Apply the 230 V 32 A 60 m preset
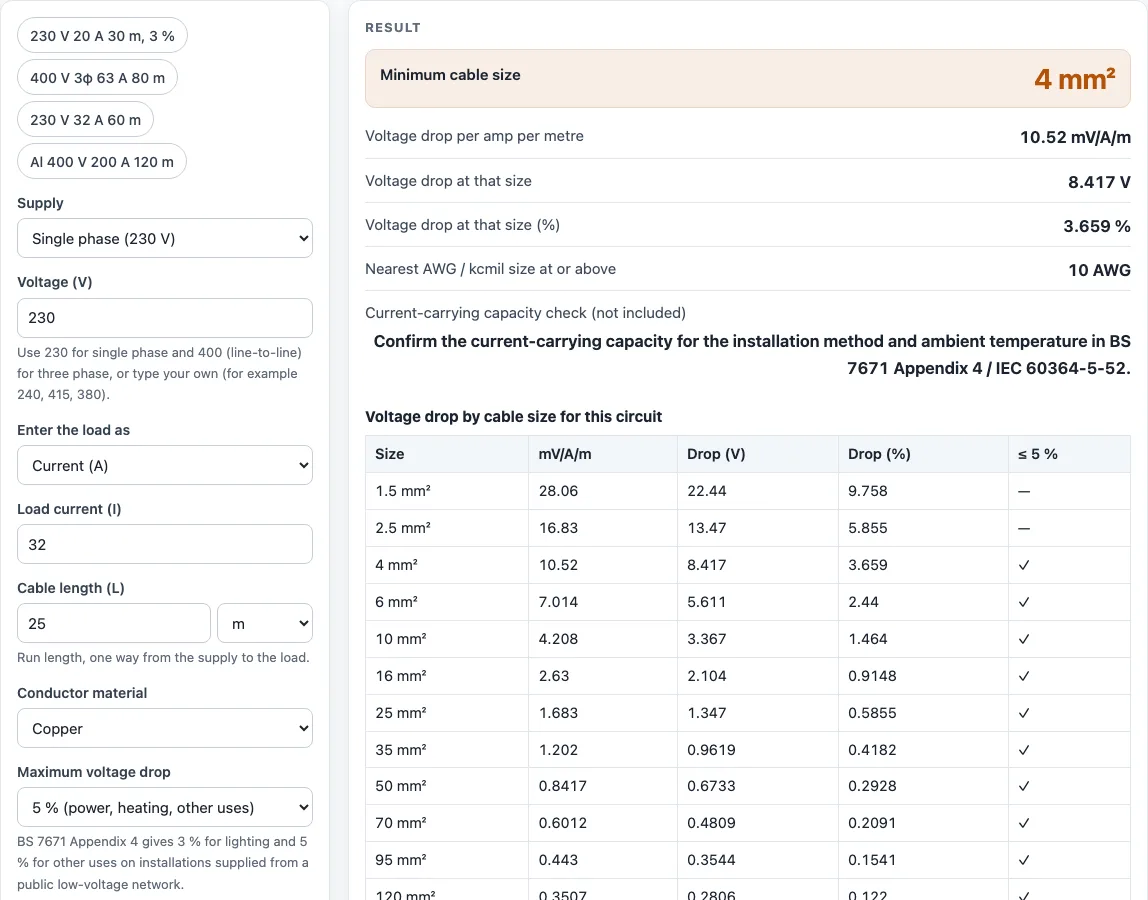 tap(85, 119)
